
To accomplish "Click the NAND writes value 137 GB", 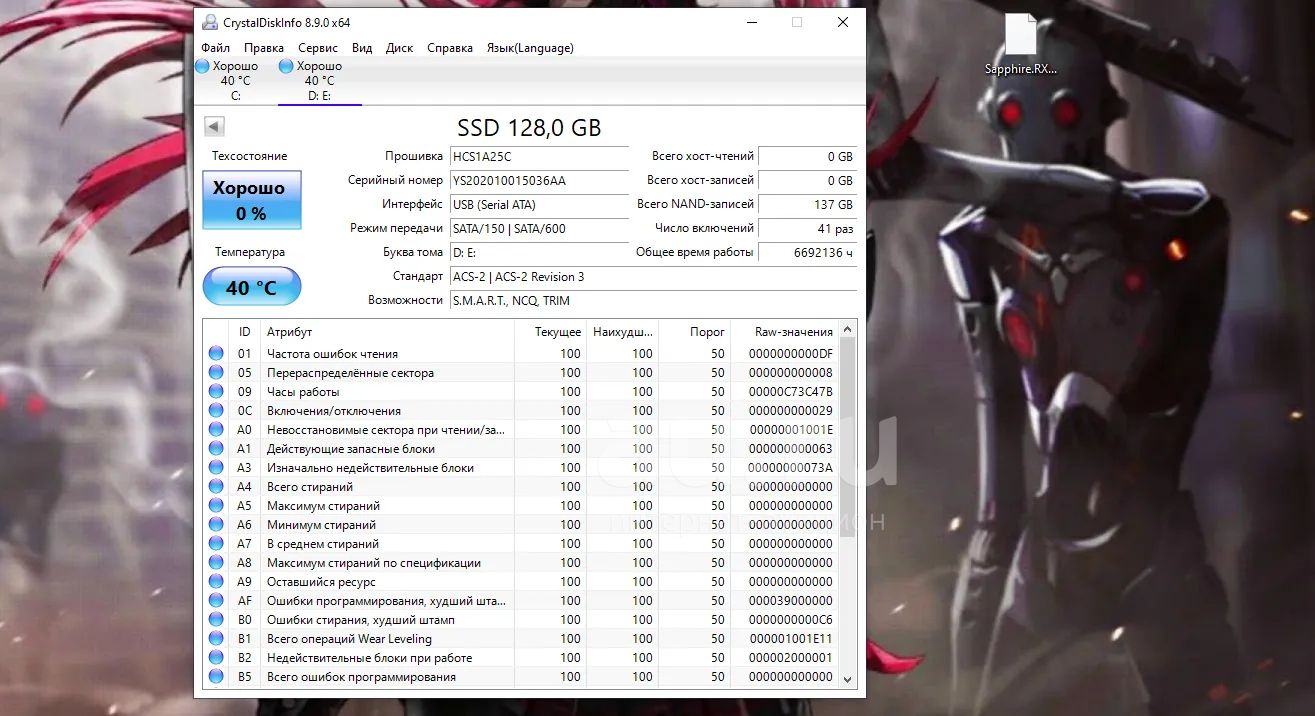I will [x=807, y=204].
